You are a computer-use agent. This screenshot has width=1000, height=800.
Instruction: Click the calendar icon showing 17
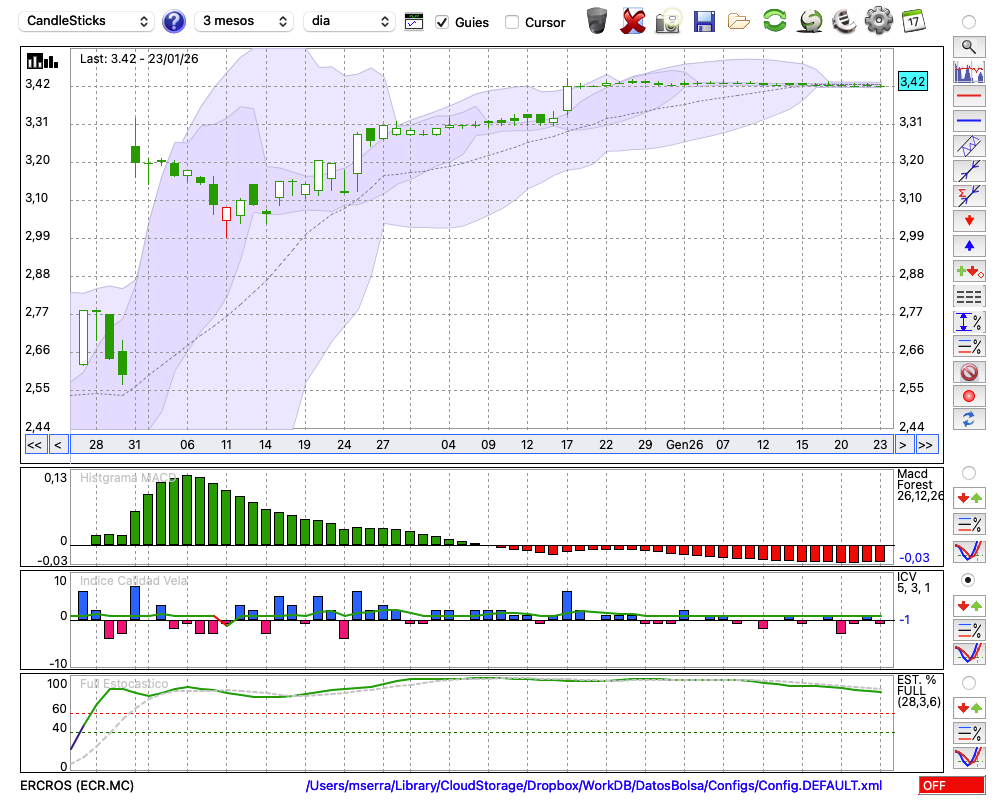(x=912, y=21)
